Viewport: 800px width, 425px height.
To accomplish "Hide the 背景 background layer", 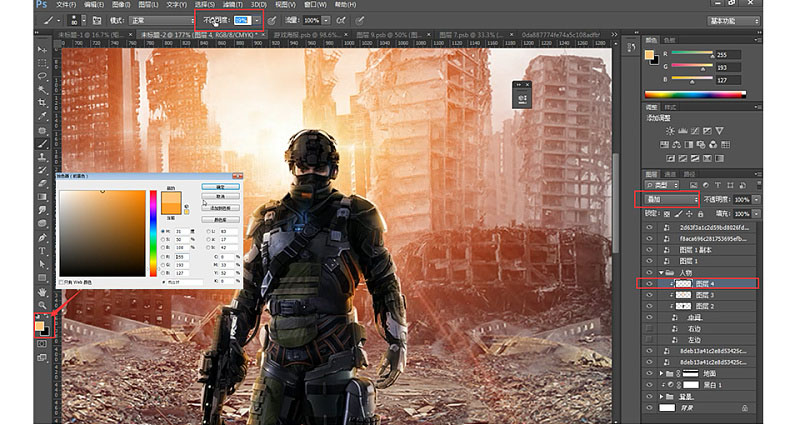I will [x=649, y=408].
